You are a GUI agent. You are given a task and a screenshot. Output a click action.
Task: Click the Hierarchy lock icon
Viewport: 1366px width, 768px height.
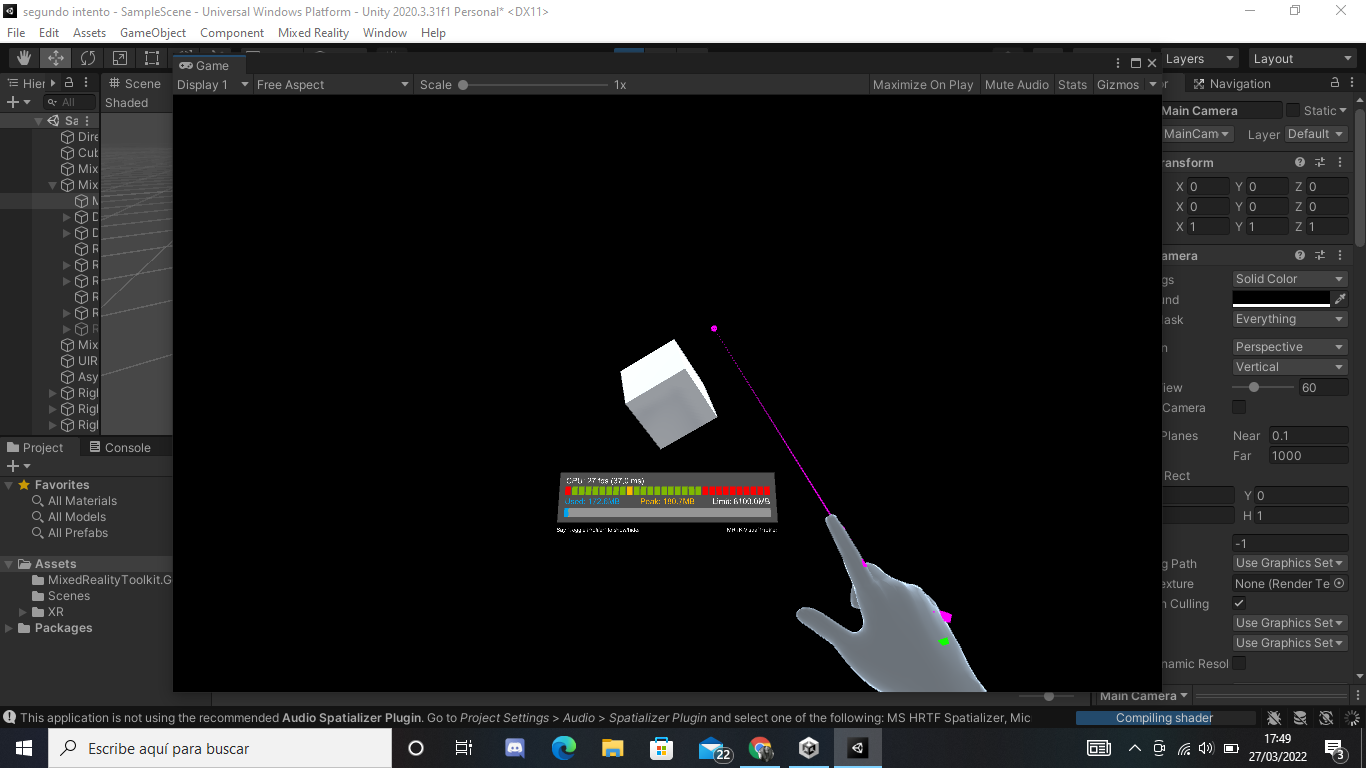(x=70, y=83)
